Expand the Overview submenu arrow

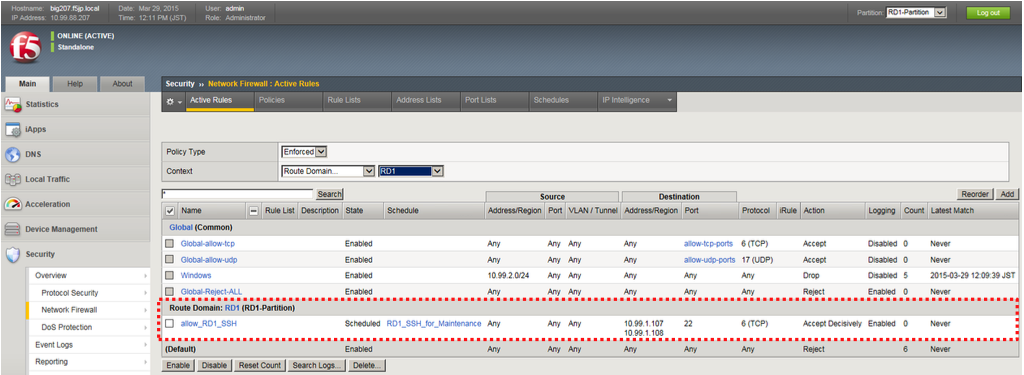coord(145,276)
